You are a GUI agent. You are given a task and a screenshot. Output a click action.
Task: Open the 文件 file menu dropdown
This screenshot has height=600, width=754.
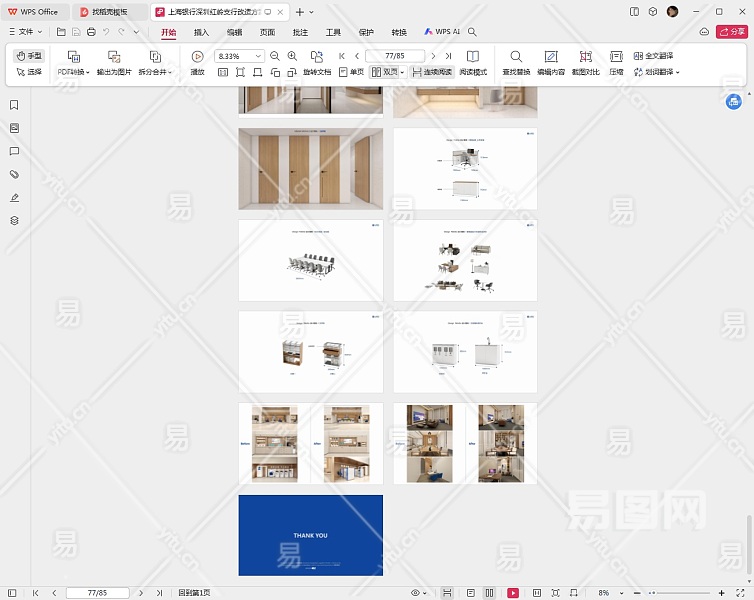coord(26,32)
